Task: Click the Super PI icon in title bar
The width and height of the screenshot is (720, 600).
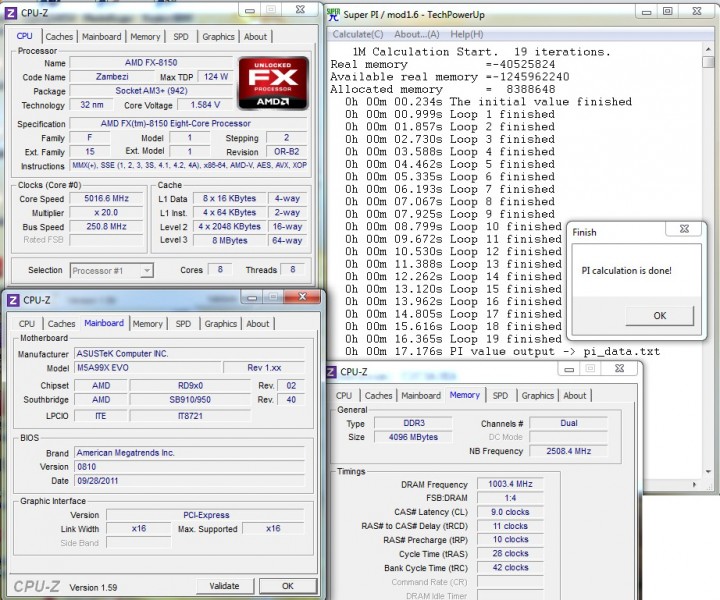Action: click(334, 15)
